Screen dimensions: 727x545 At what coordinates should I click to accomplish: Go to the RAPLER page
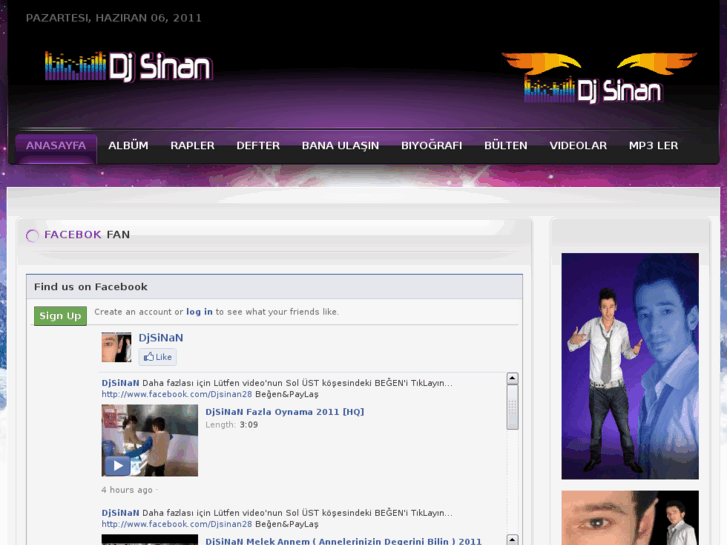tap(192, 146)
